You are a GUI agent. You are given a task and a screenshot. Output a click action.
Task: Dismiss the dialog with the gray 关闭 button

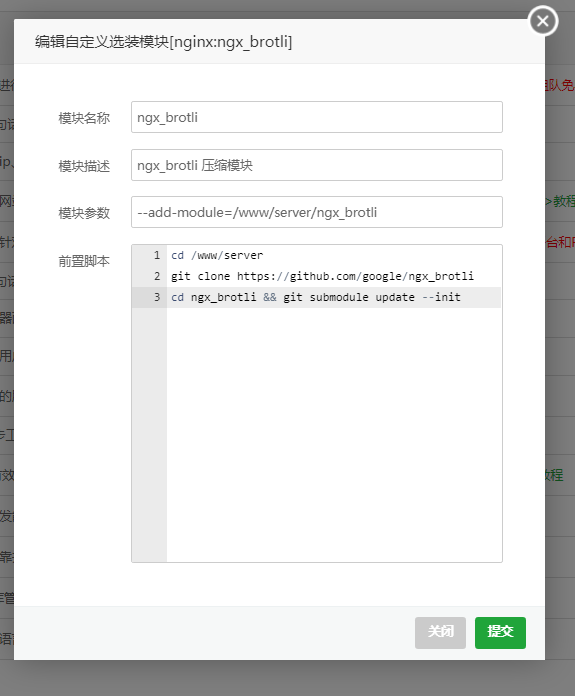[x=440, y=633]
